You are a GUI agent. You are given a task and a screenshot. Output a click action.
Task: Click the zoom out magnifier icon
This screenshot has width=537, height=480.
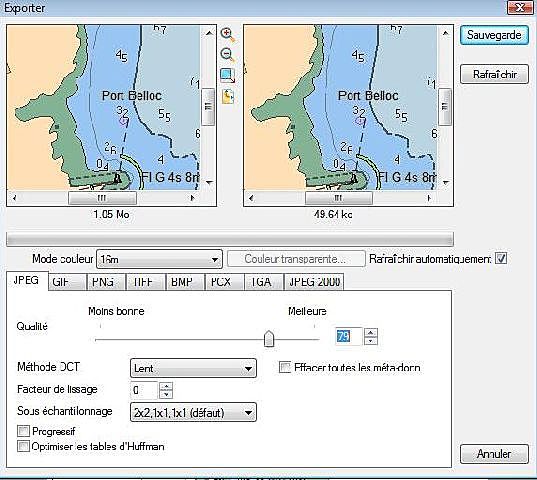pyautogui.click(x=227, y=55)
